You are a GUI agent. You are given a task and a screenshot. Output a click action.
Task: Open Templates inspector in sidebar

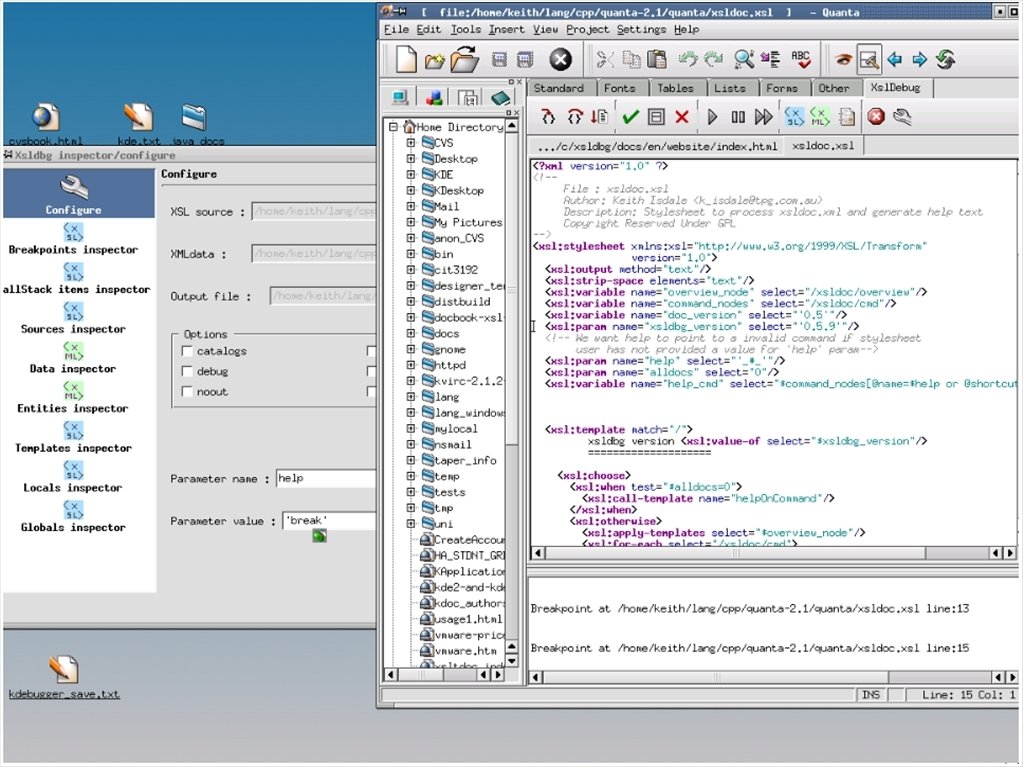pos(73,438)
